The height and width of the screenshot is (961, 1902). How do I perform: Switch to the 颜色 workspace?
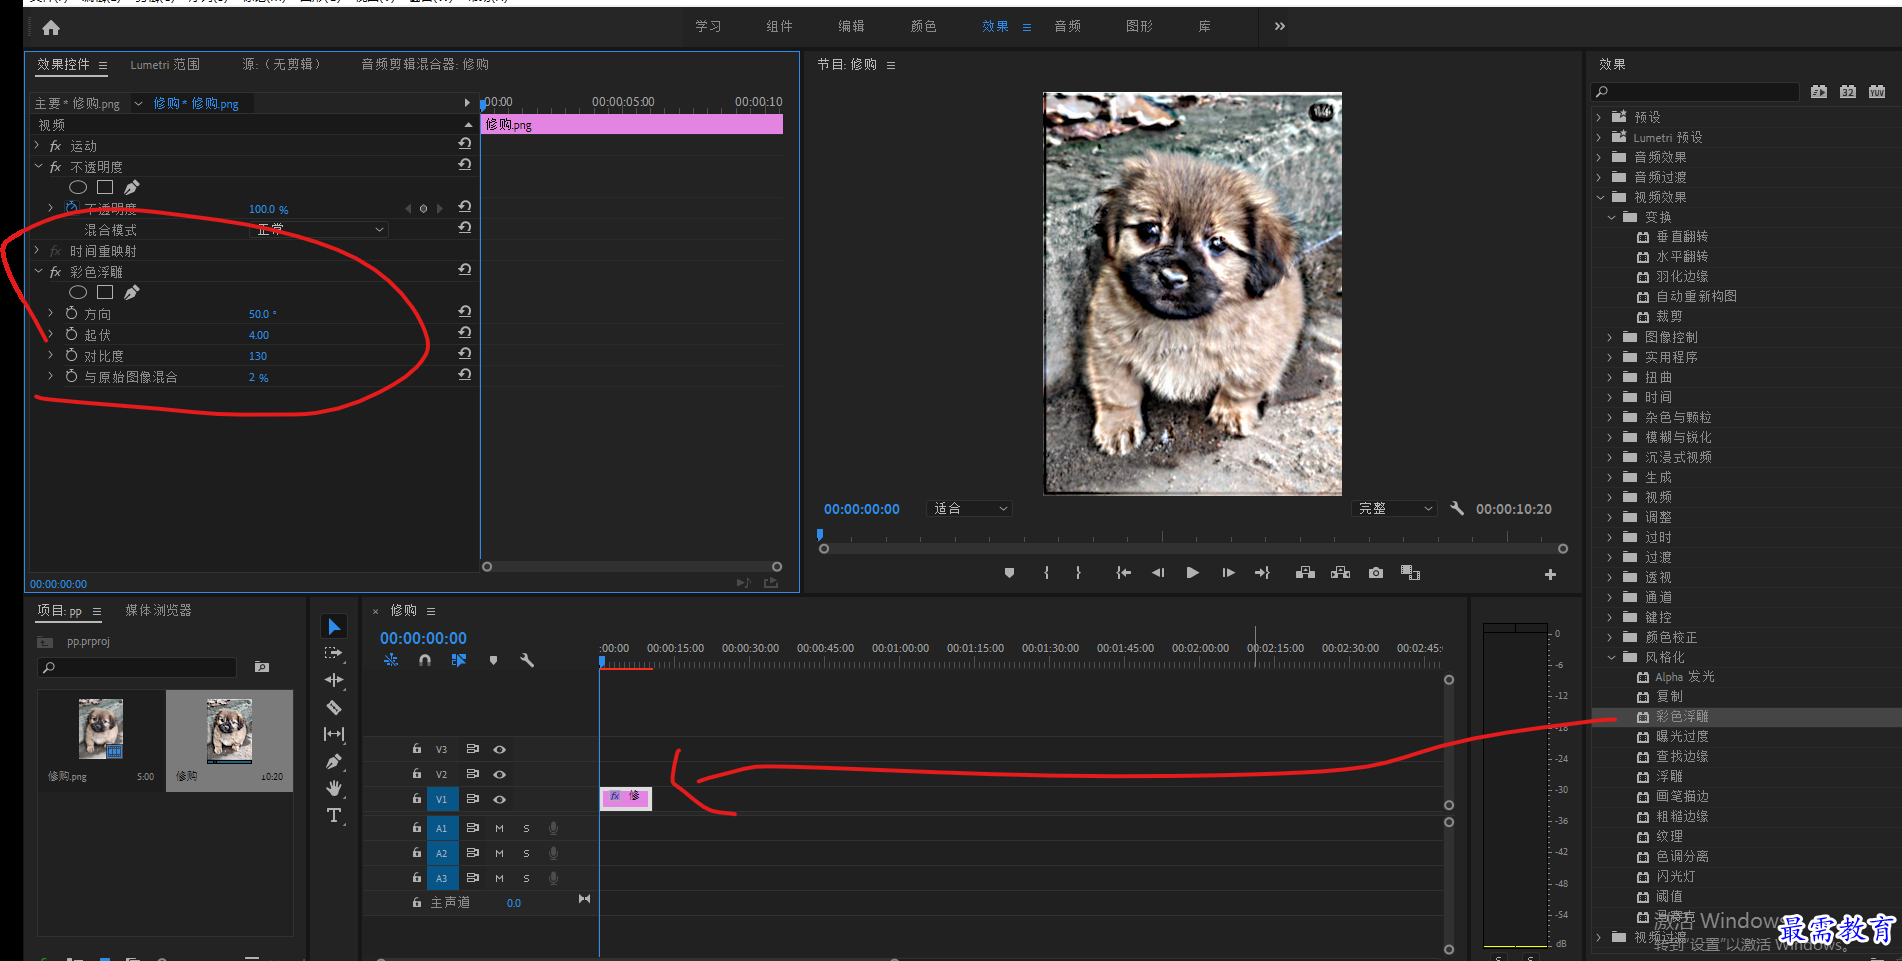923,26
